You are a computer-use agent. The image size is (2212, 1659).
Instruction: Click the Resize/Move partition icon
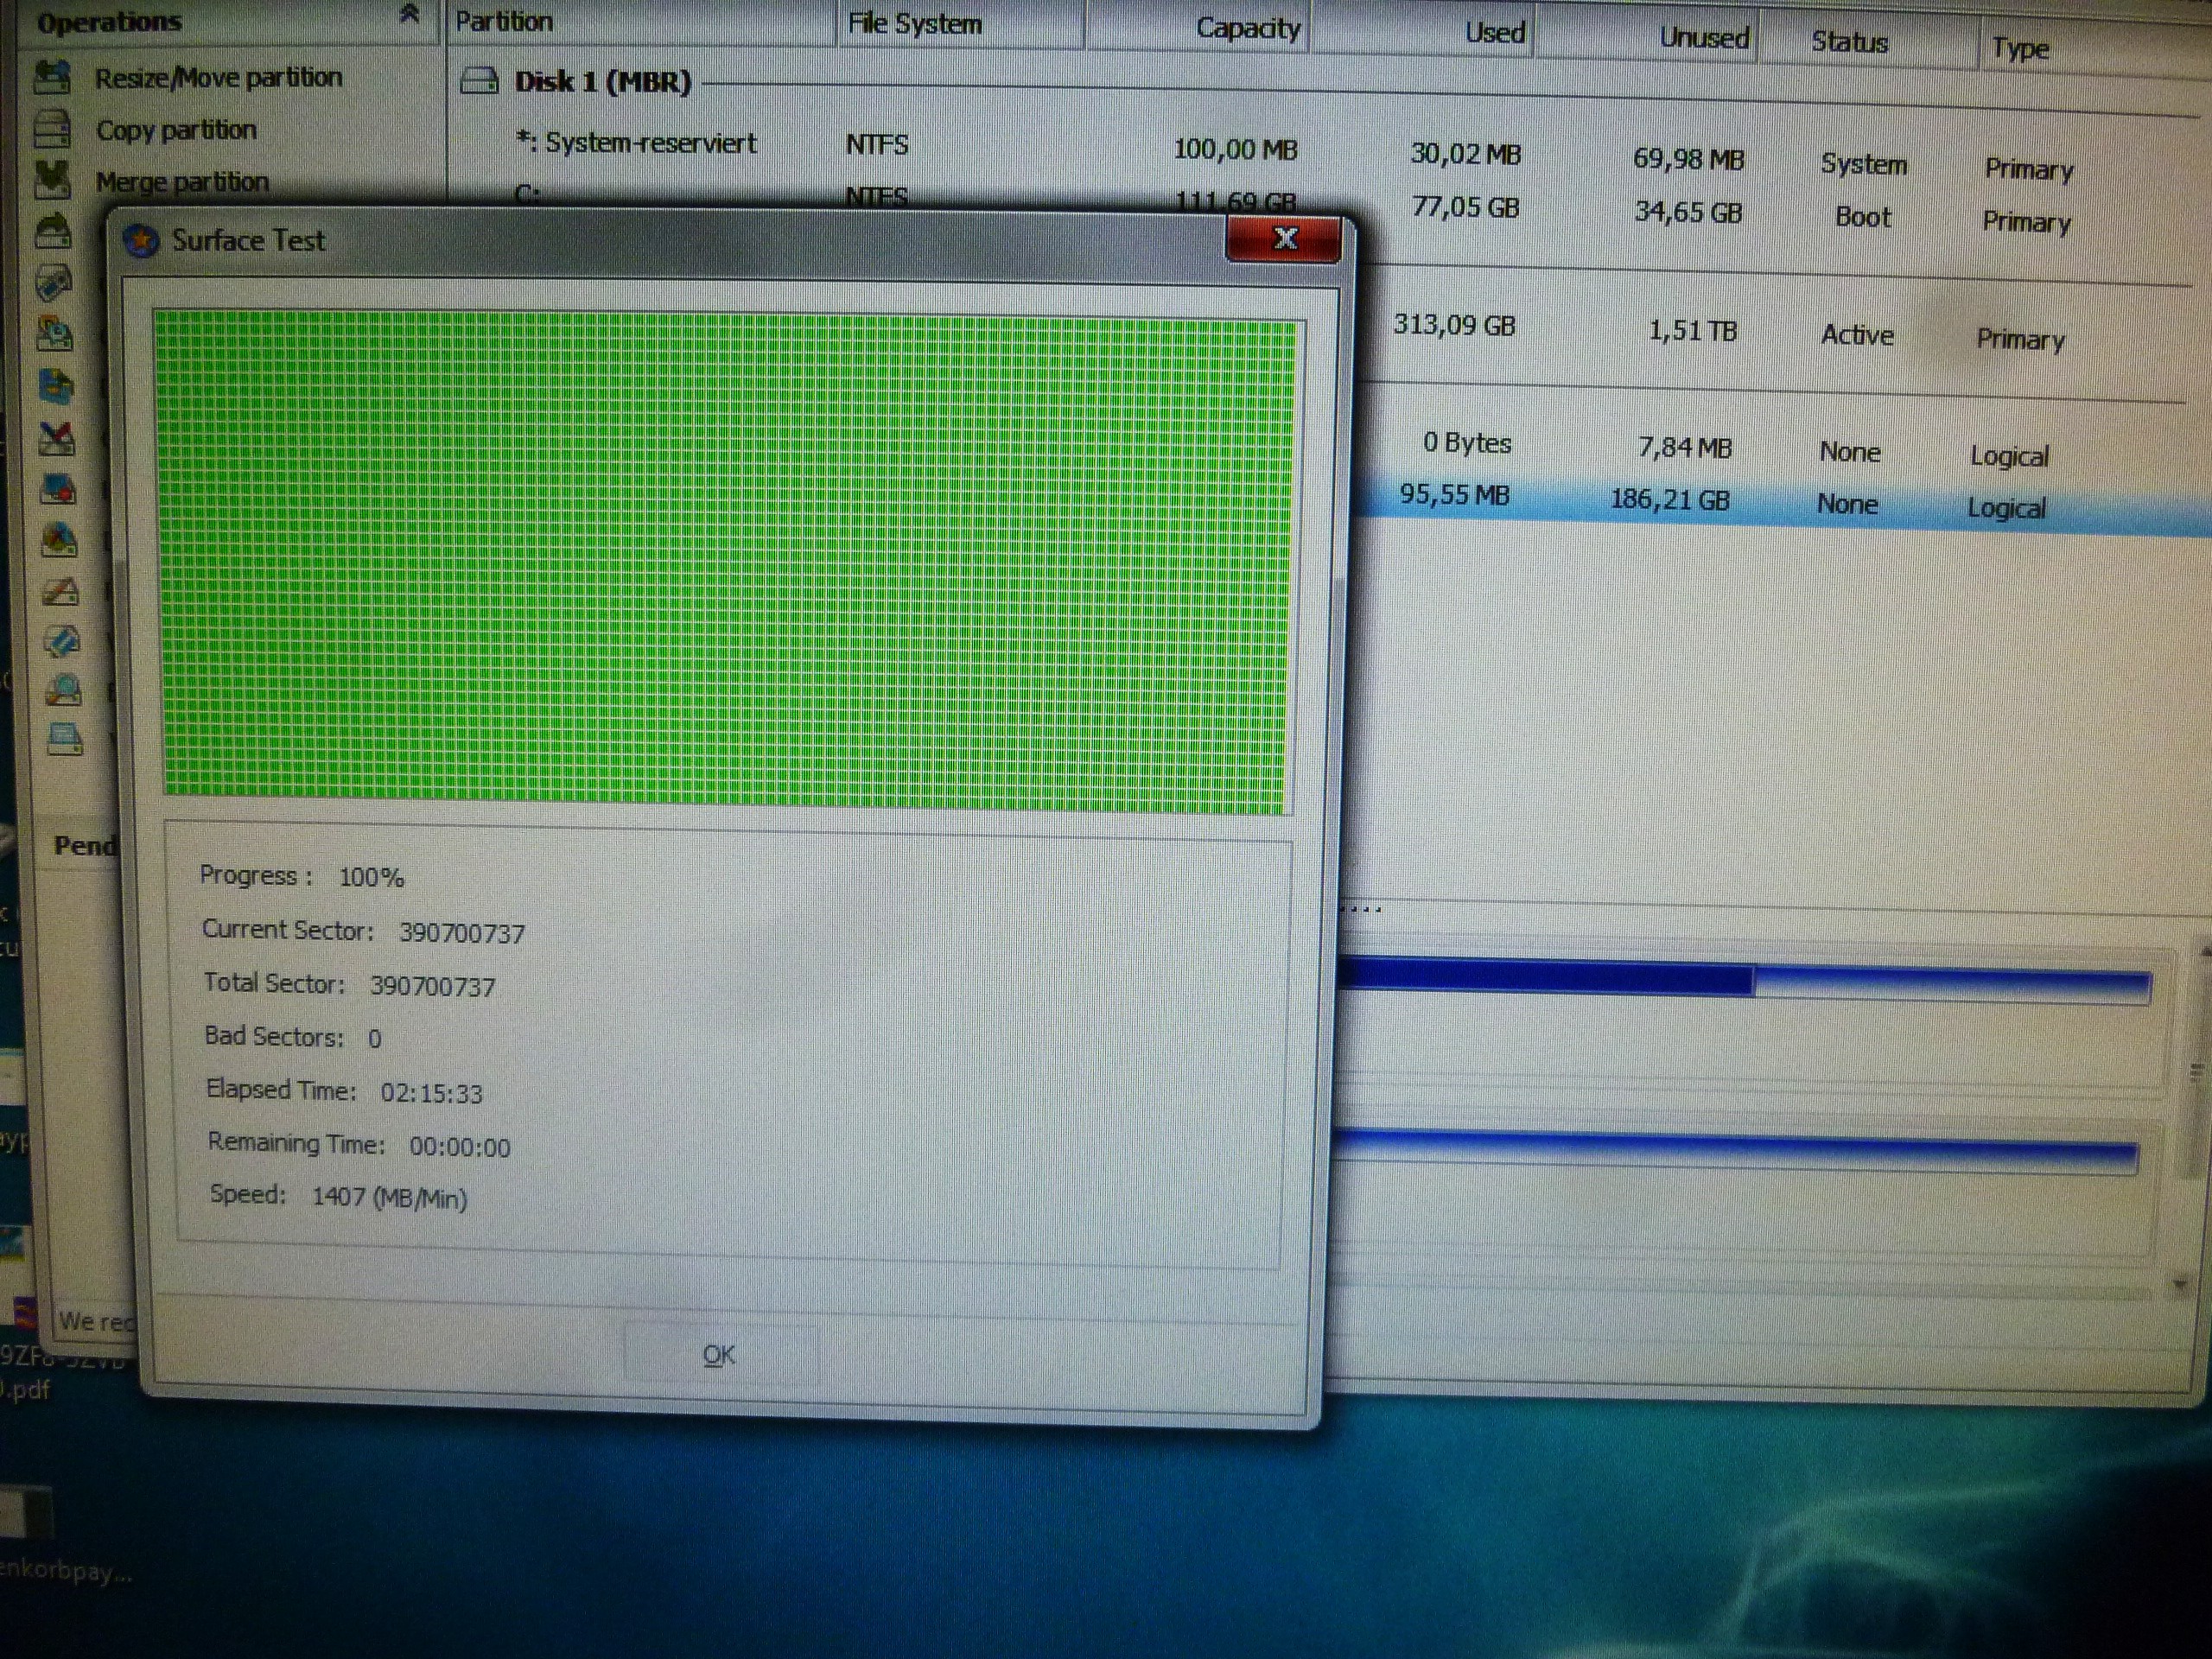click(53, 76)
